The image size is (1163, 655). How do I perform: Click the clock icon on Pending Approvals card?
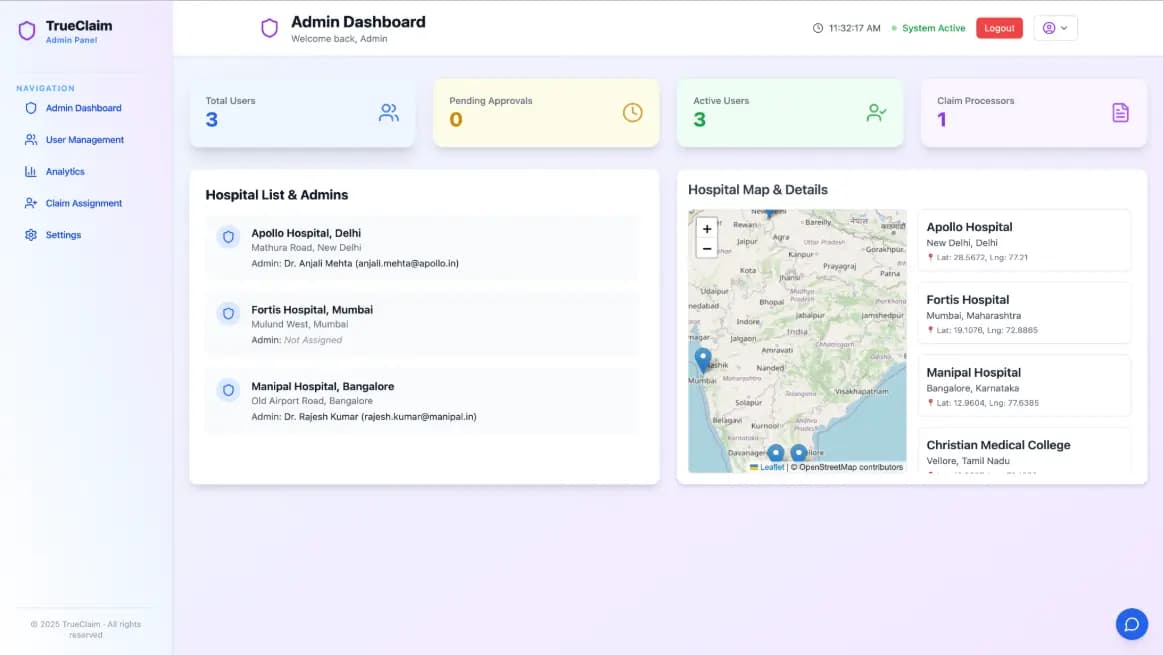[x=632, y=112]
